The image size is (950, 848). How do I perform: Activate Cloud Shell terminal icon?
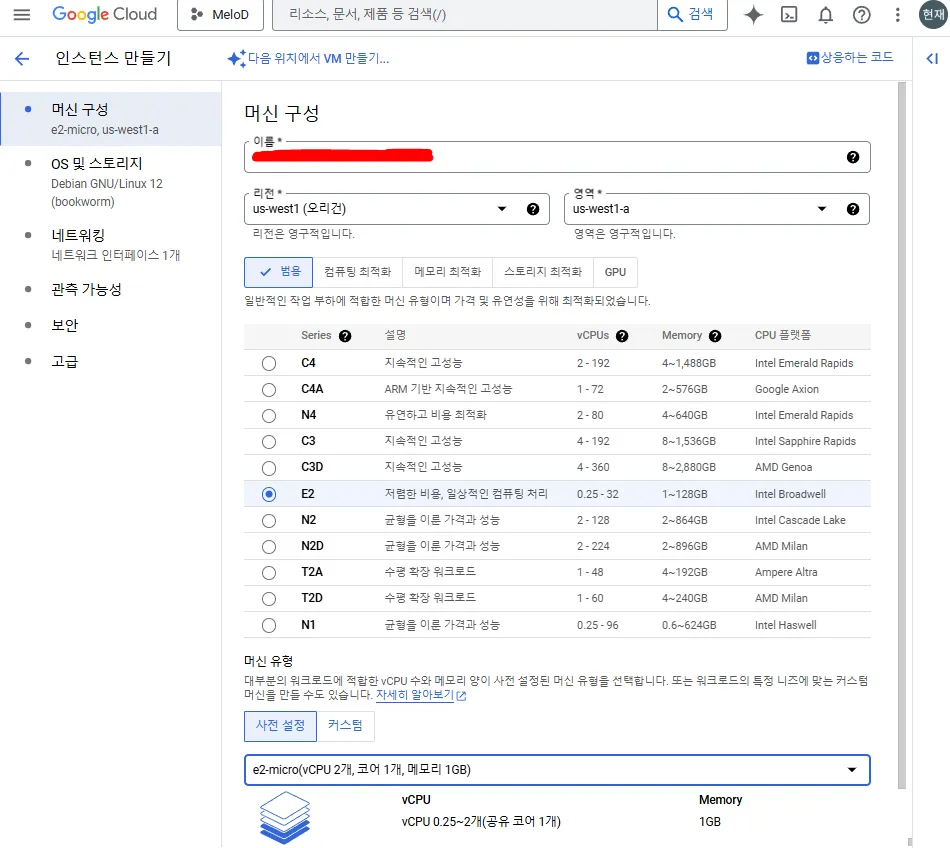point(789,15)
